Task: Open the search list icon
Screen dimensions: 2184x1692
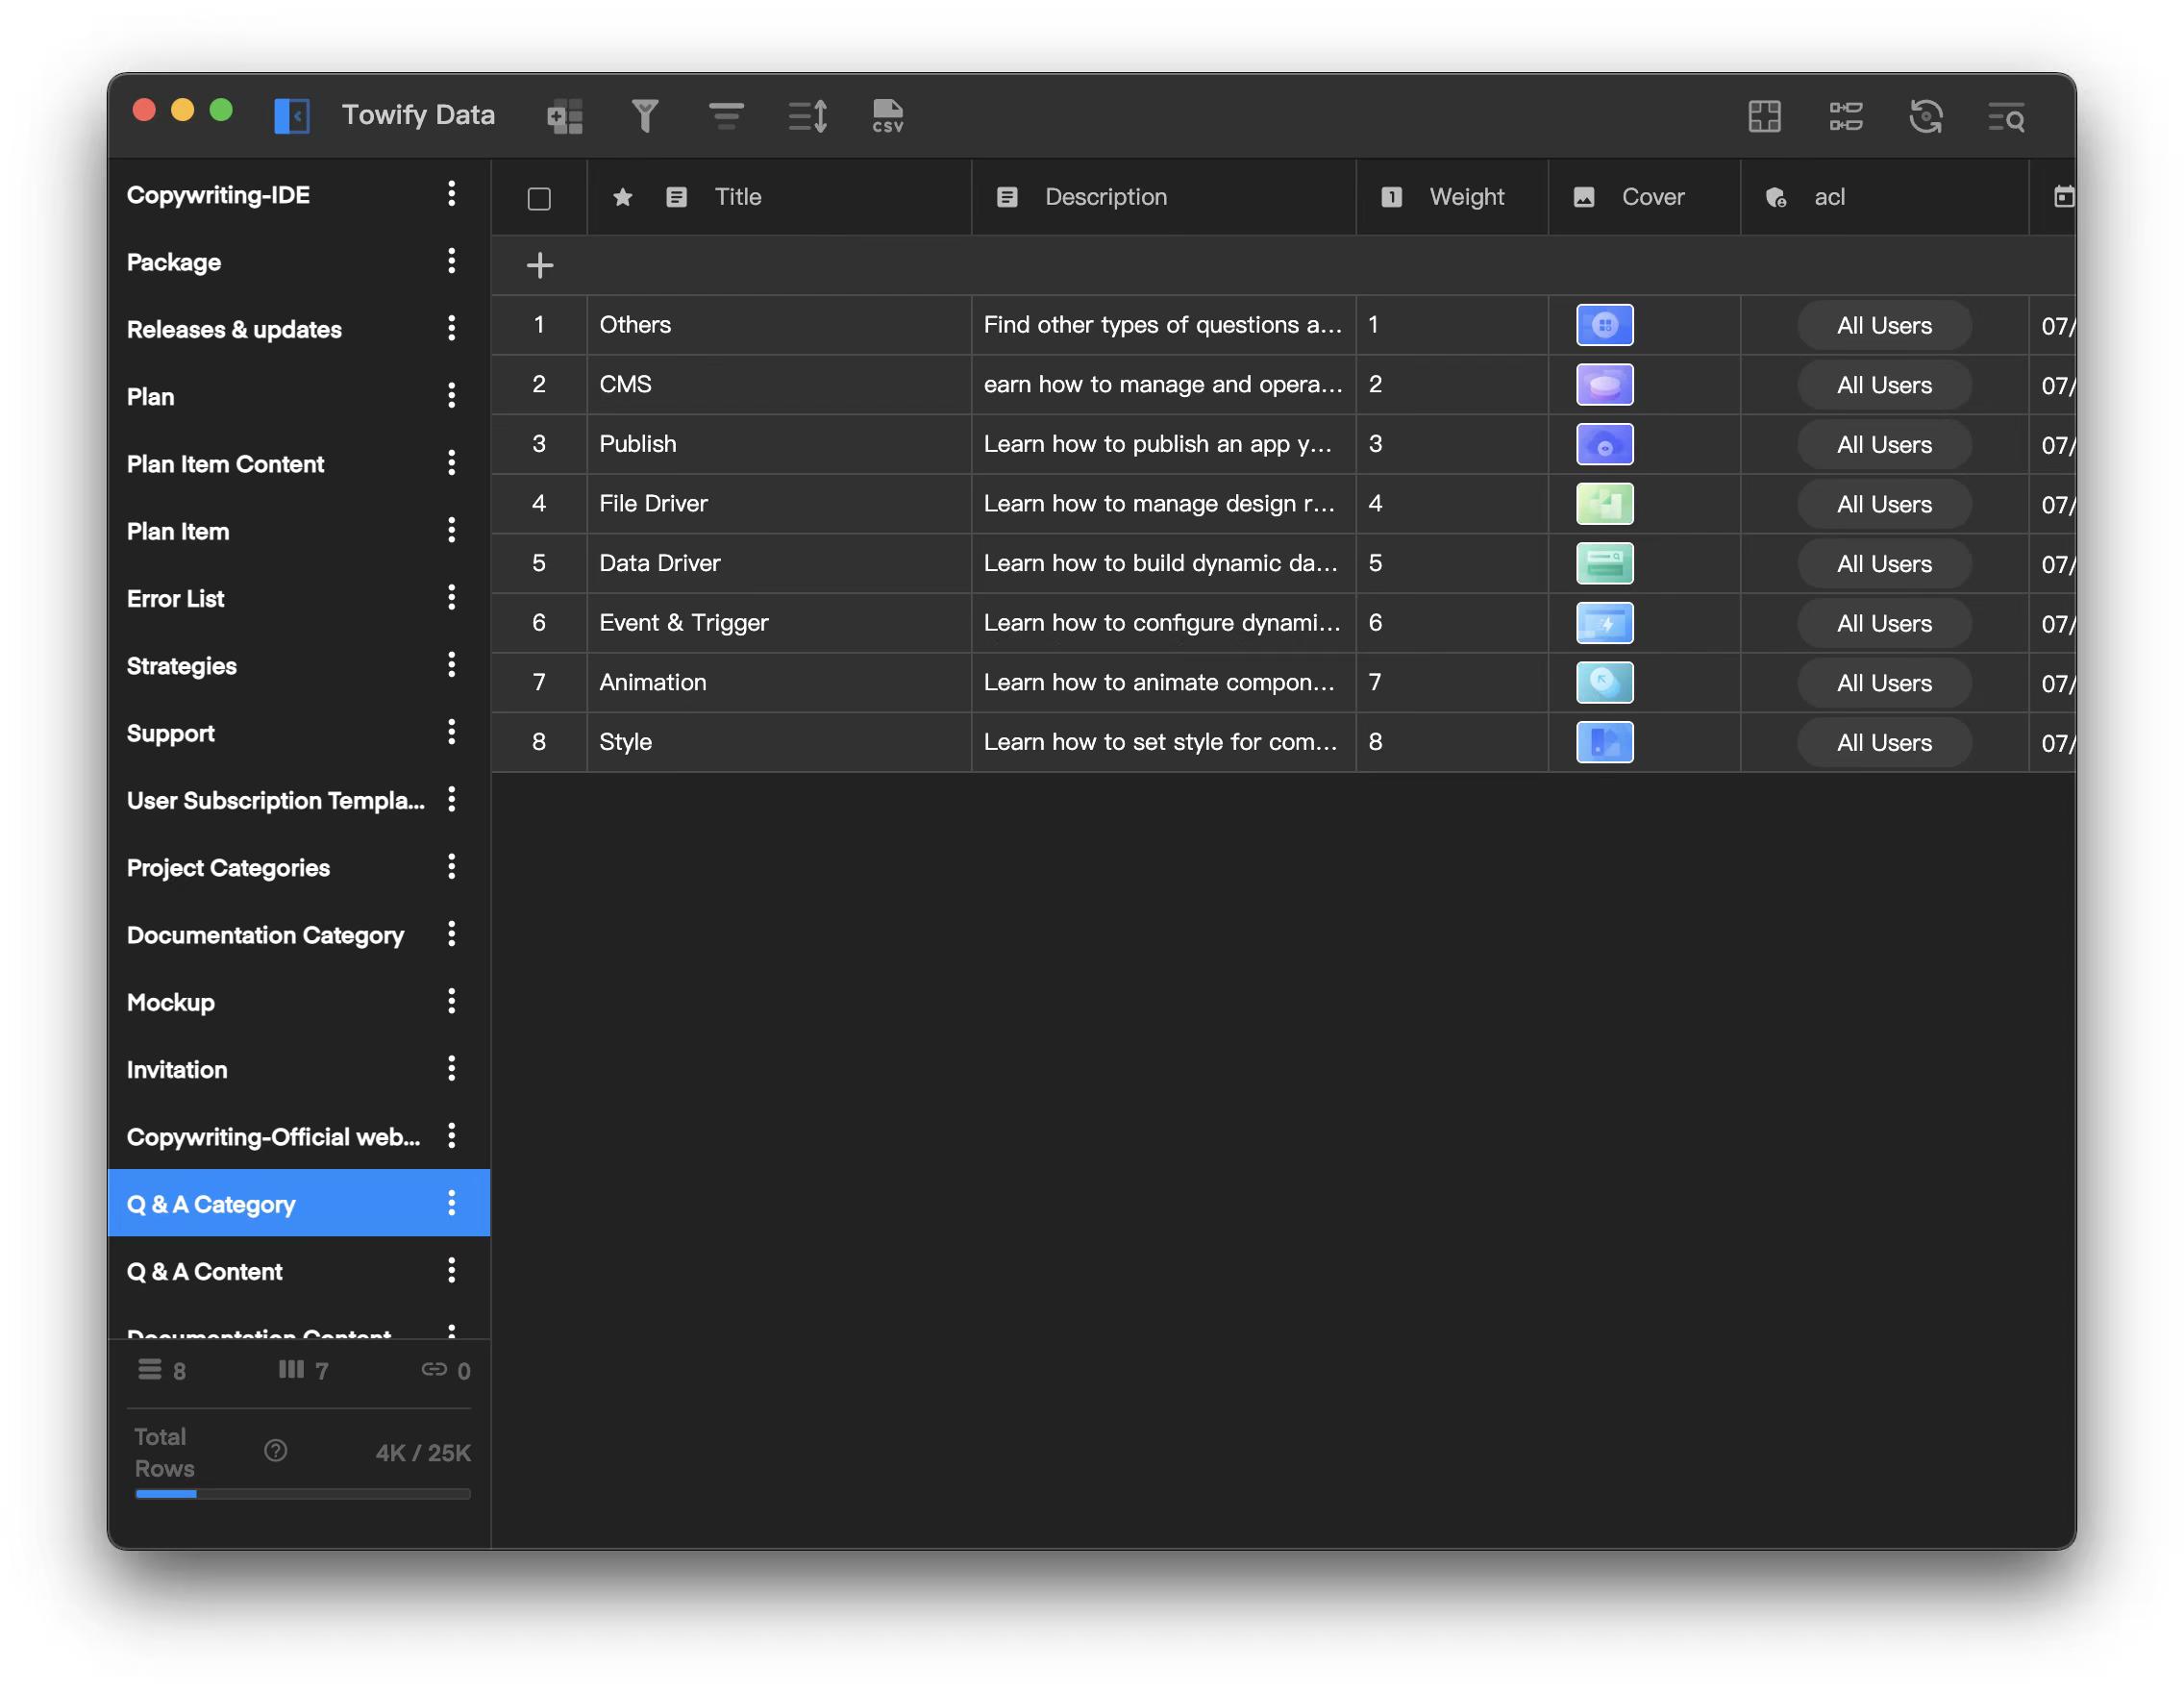Action: tap(2006, 117)
